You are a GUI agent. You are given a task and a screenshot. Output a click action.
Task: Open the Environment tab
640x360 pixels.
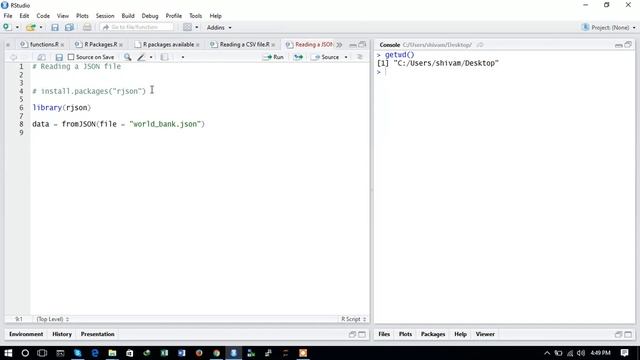(x=26, y=334)
